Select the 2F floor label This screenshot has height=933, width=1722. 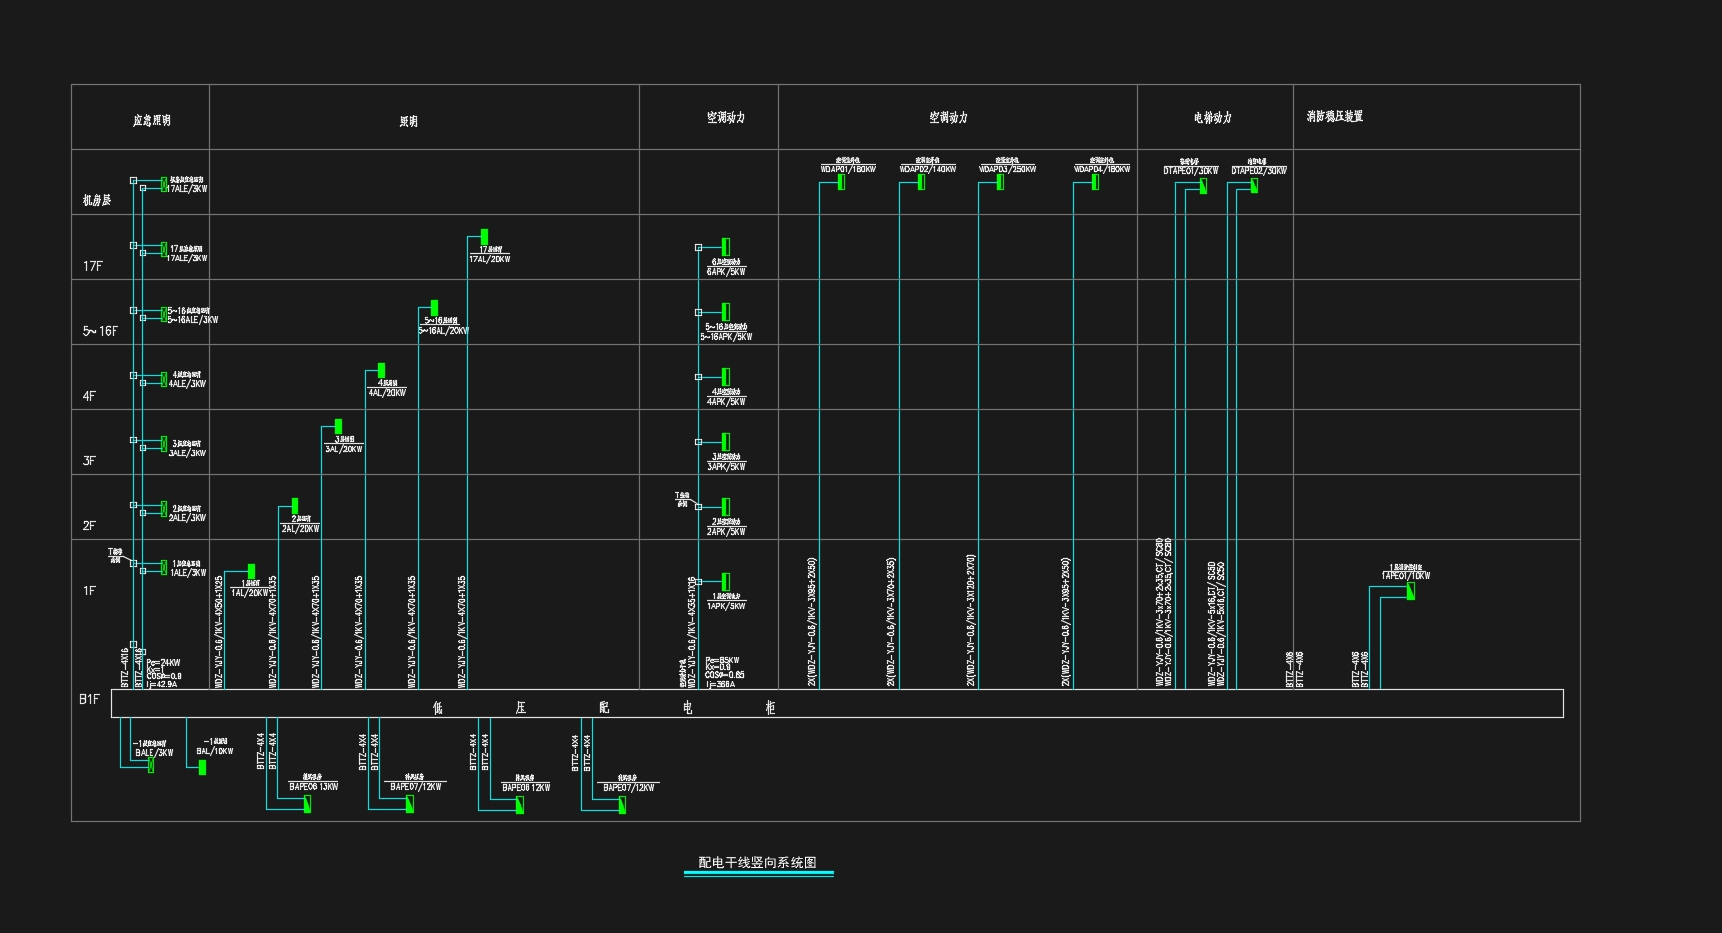[89, 526]
